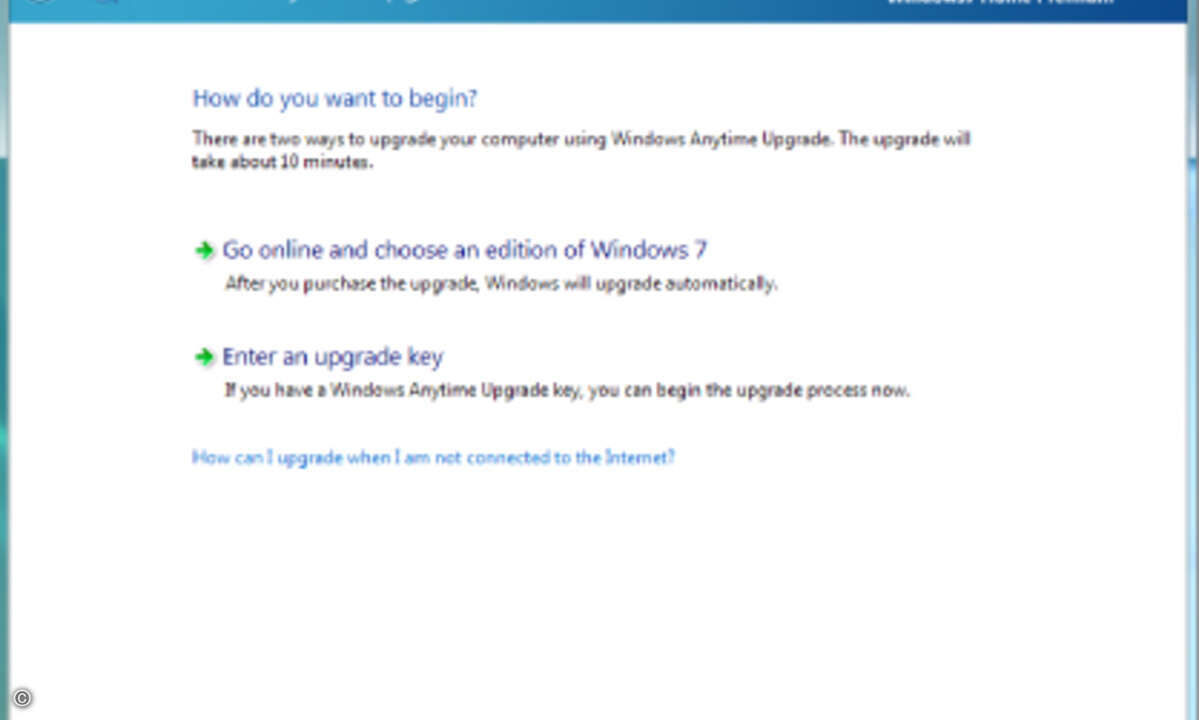Open 'How can I upgrade when not connected' help link

coord(433,457)
